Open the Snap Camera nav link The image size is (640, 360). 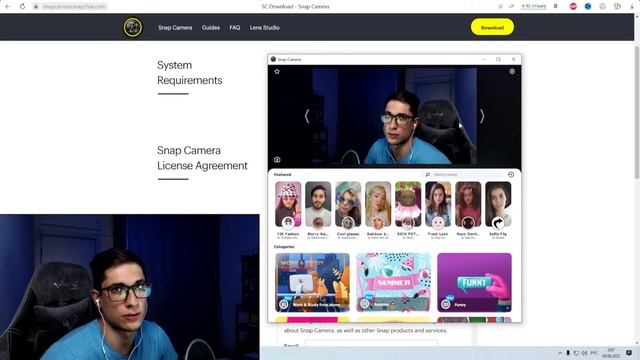(175, 28)
